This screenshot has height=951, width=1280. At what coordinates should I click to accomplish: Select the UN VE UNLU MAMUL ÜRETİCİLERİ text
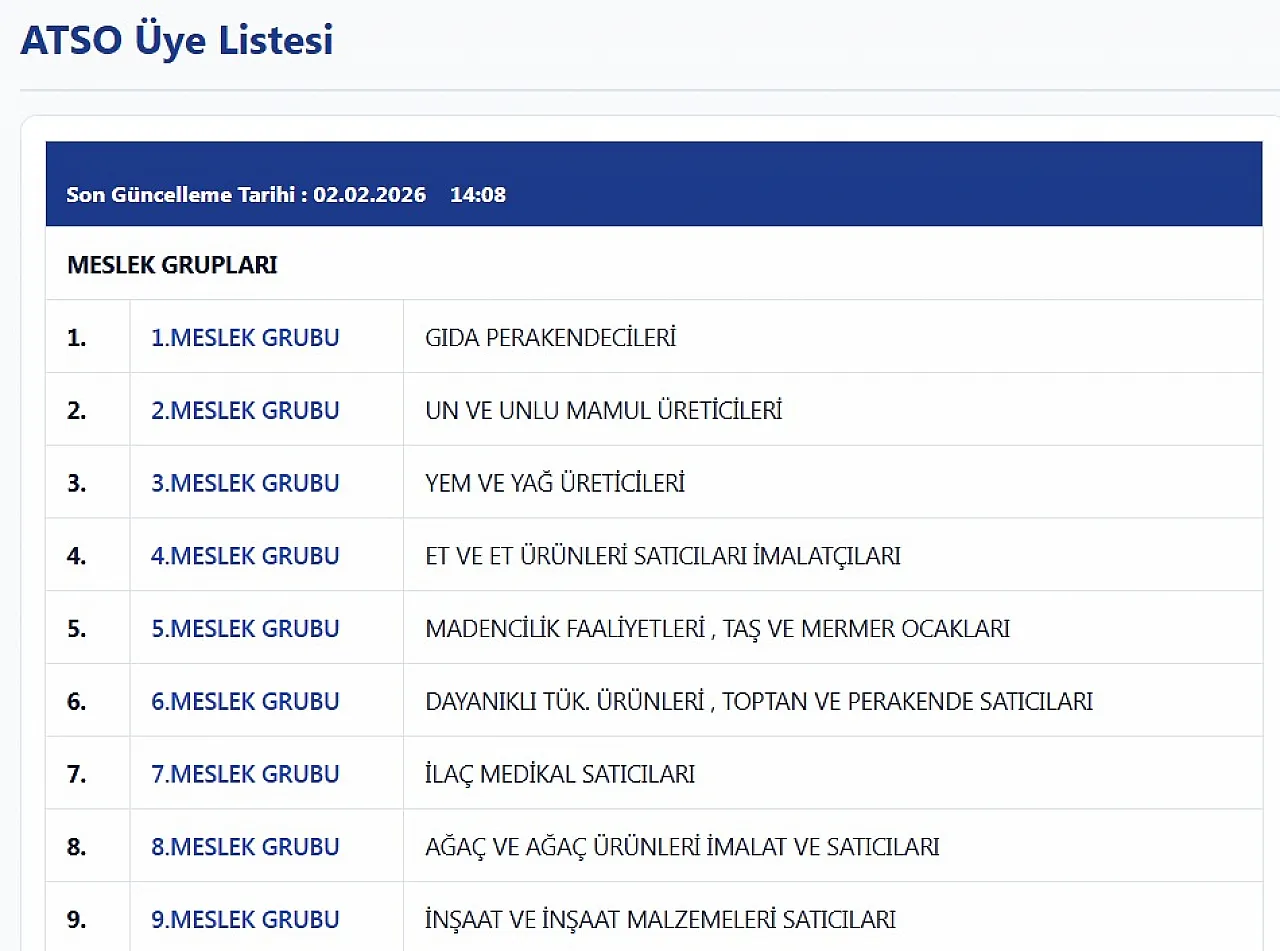coord(603,411)
